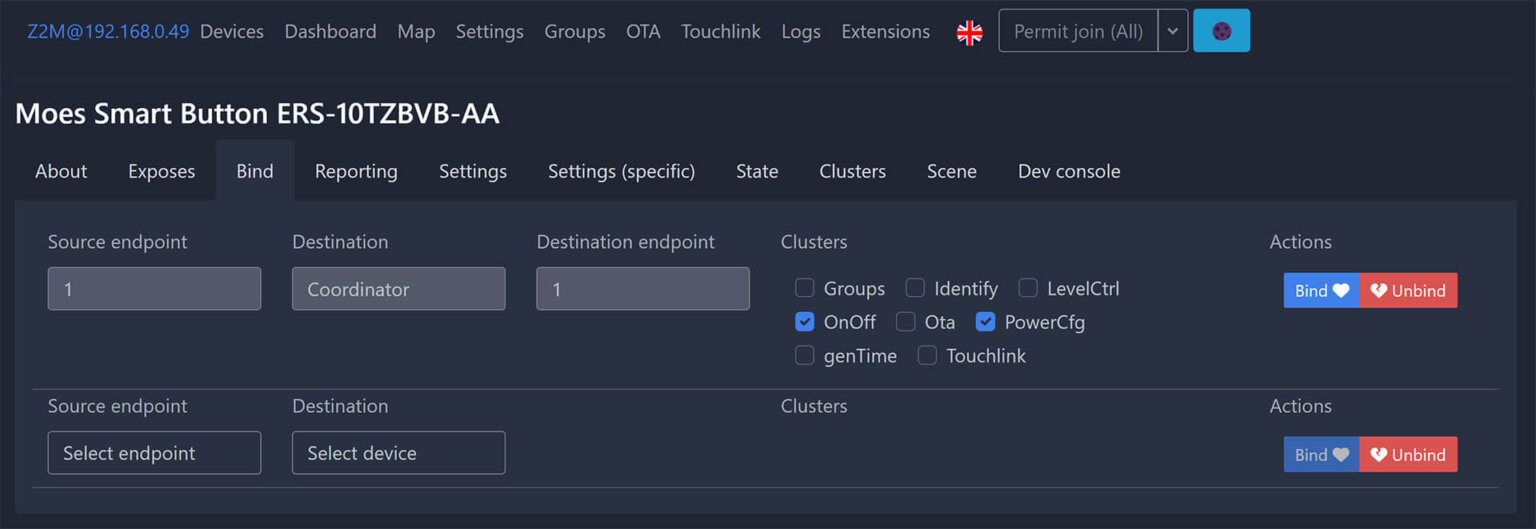Click the UK flag language icon
The image size is (1536, 529).
(x=969, y=32)
